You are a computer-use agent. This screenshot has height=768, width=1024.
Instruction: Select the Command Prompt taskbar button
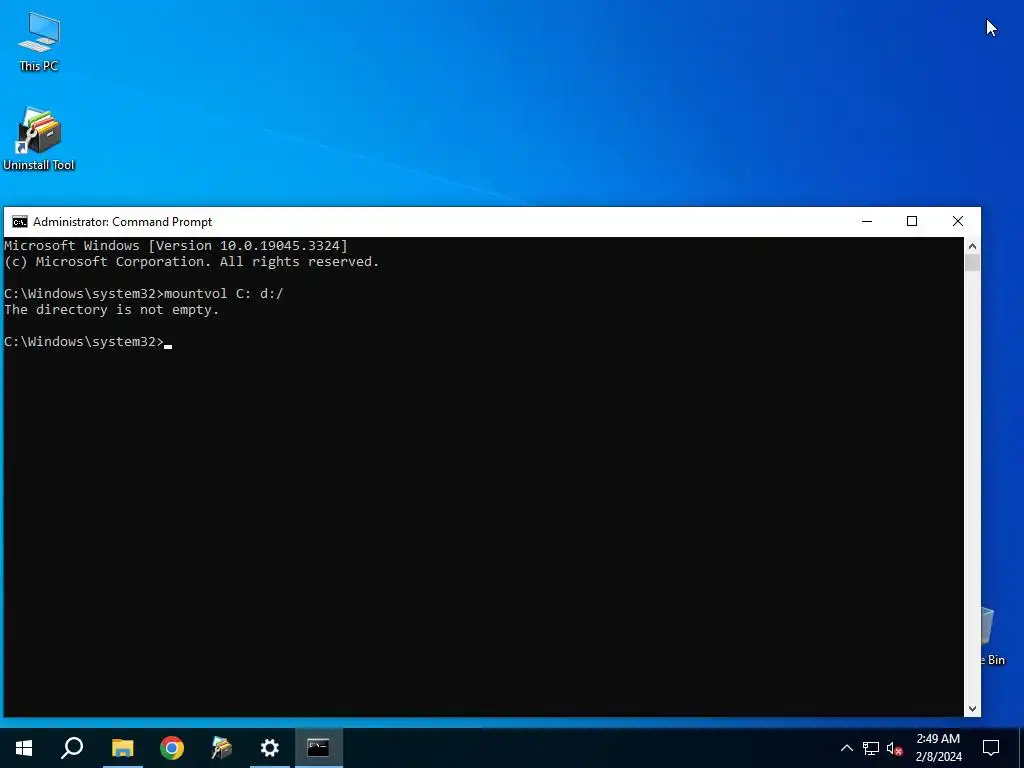click(x=319, y=748)
